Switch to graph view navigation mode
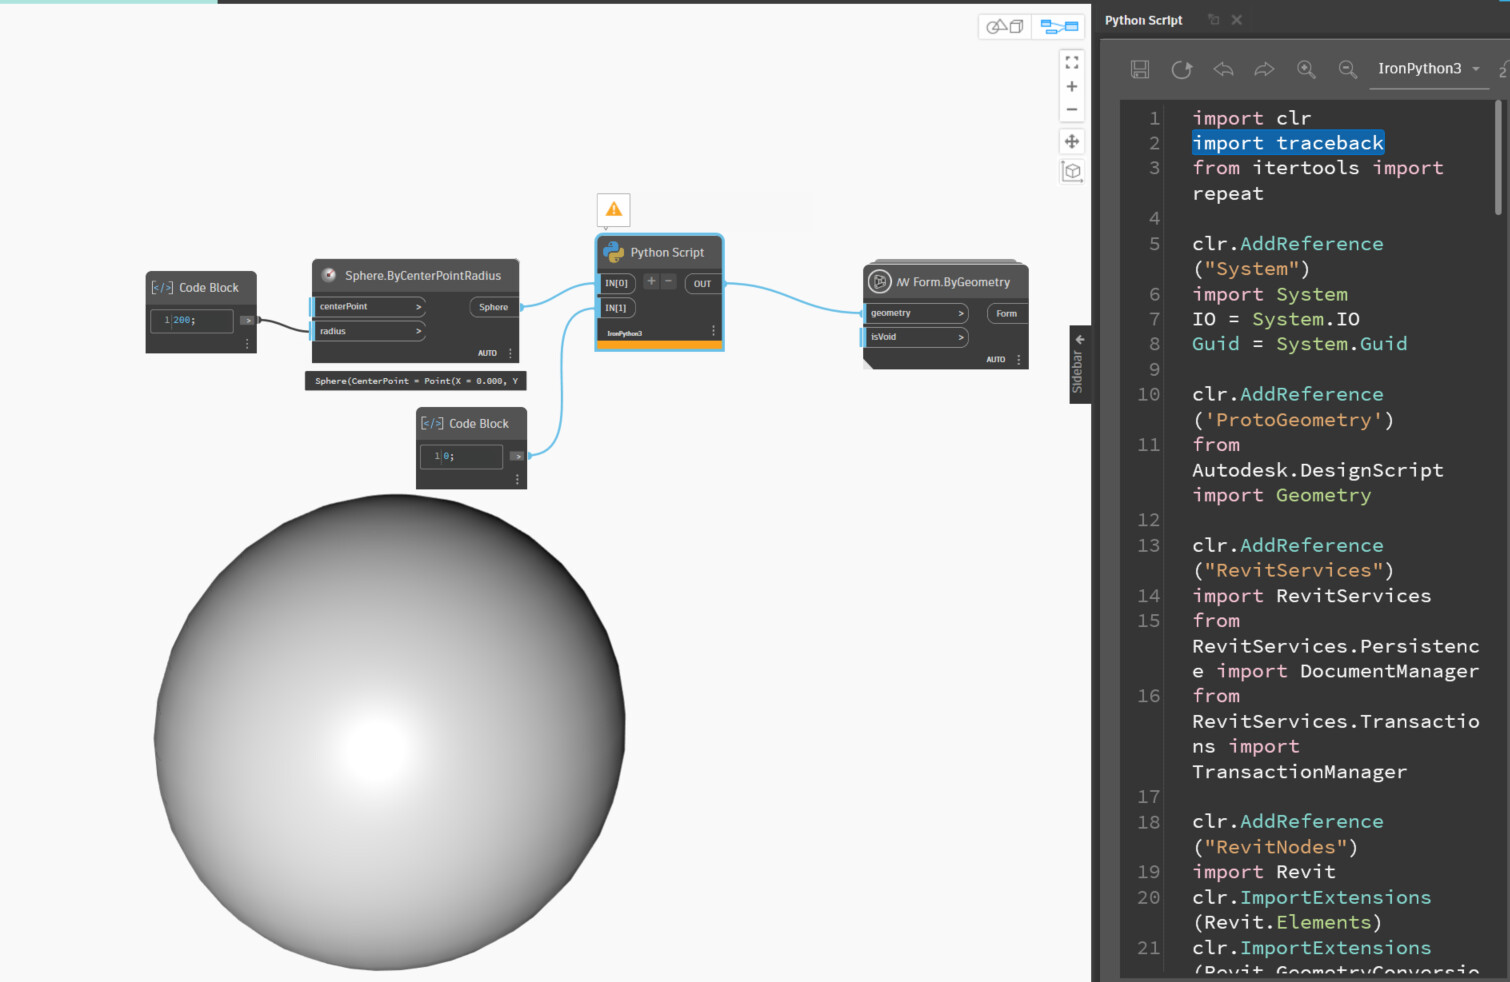1510x982 pixels. click(x=1059, y=27)
